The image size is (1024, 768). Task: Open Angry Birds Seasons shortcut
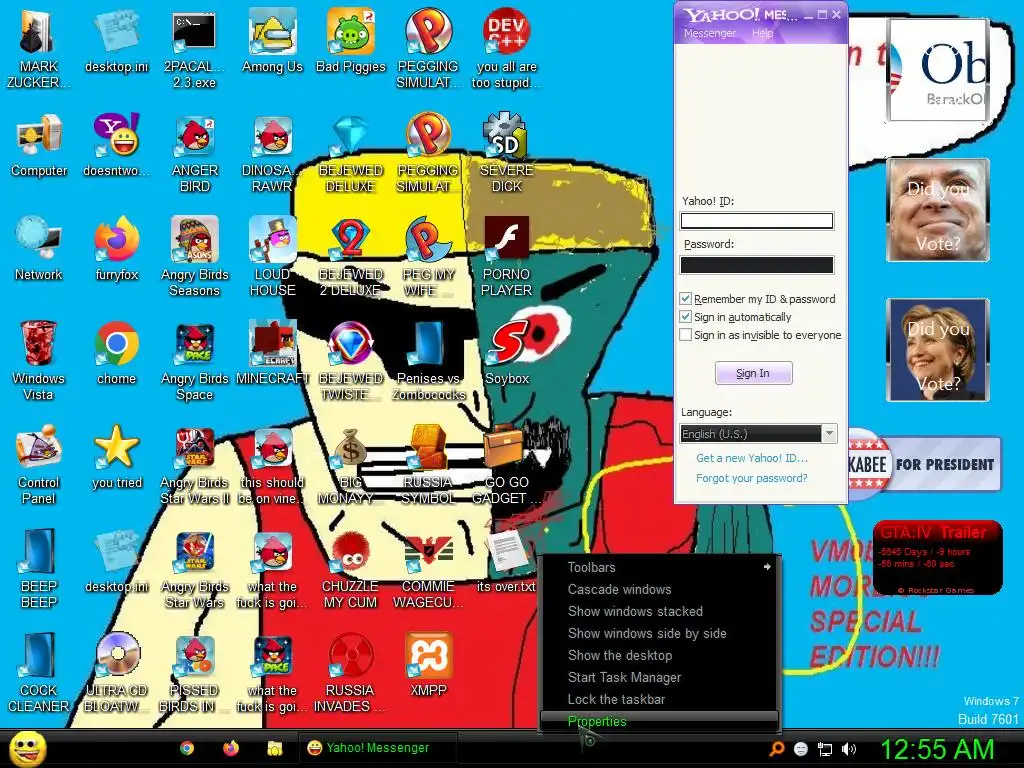[x=195, y=257]
